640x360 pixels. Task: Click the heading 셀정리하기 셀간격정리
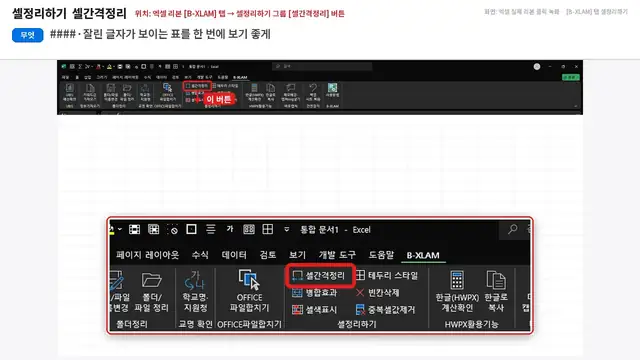69,13
